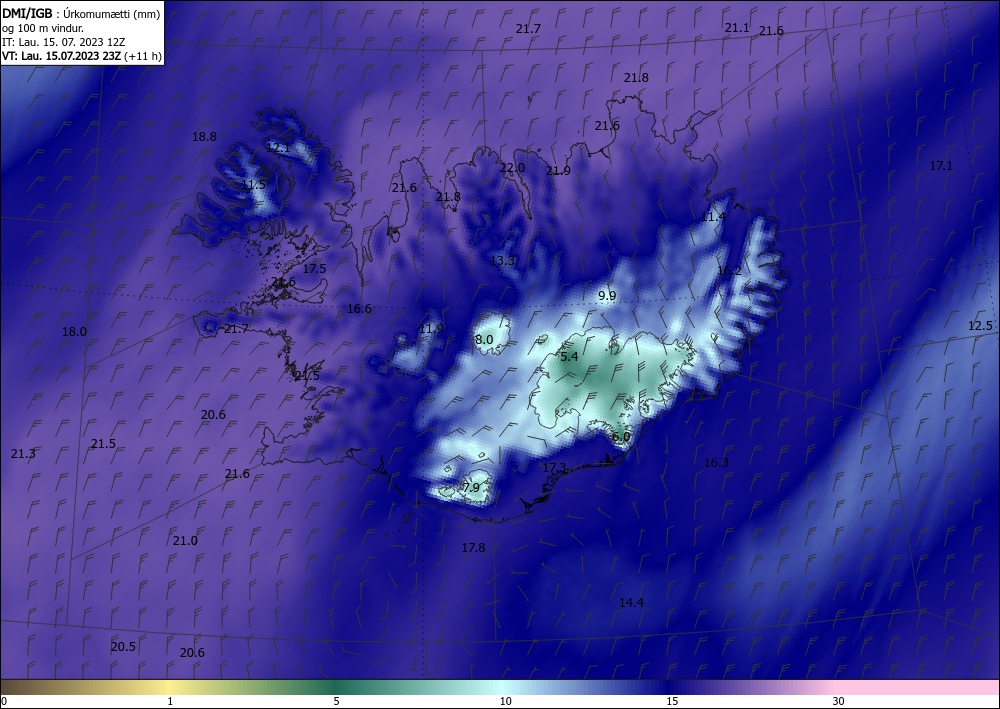Select the bold "VT: Lau. 15.07.2023 23Z" line
1000x709 pixels.
[62, 56]
